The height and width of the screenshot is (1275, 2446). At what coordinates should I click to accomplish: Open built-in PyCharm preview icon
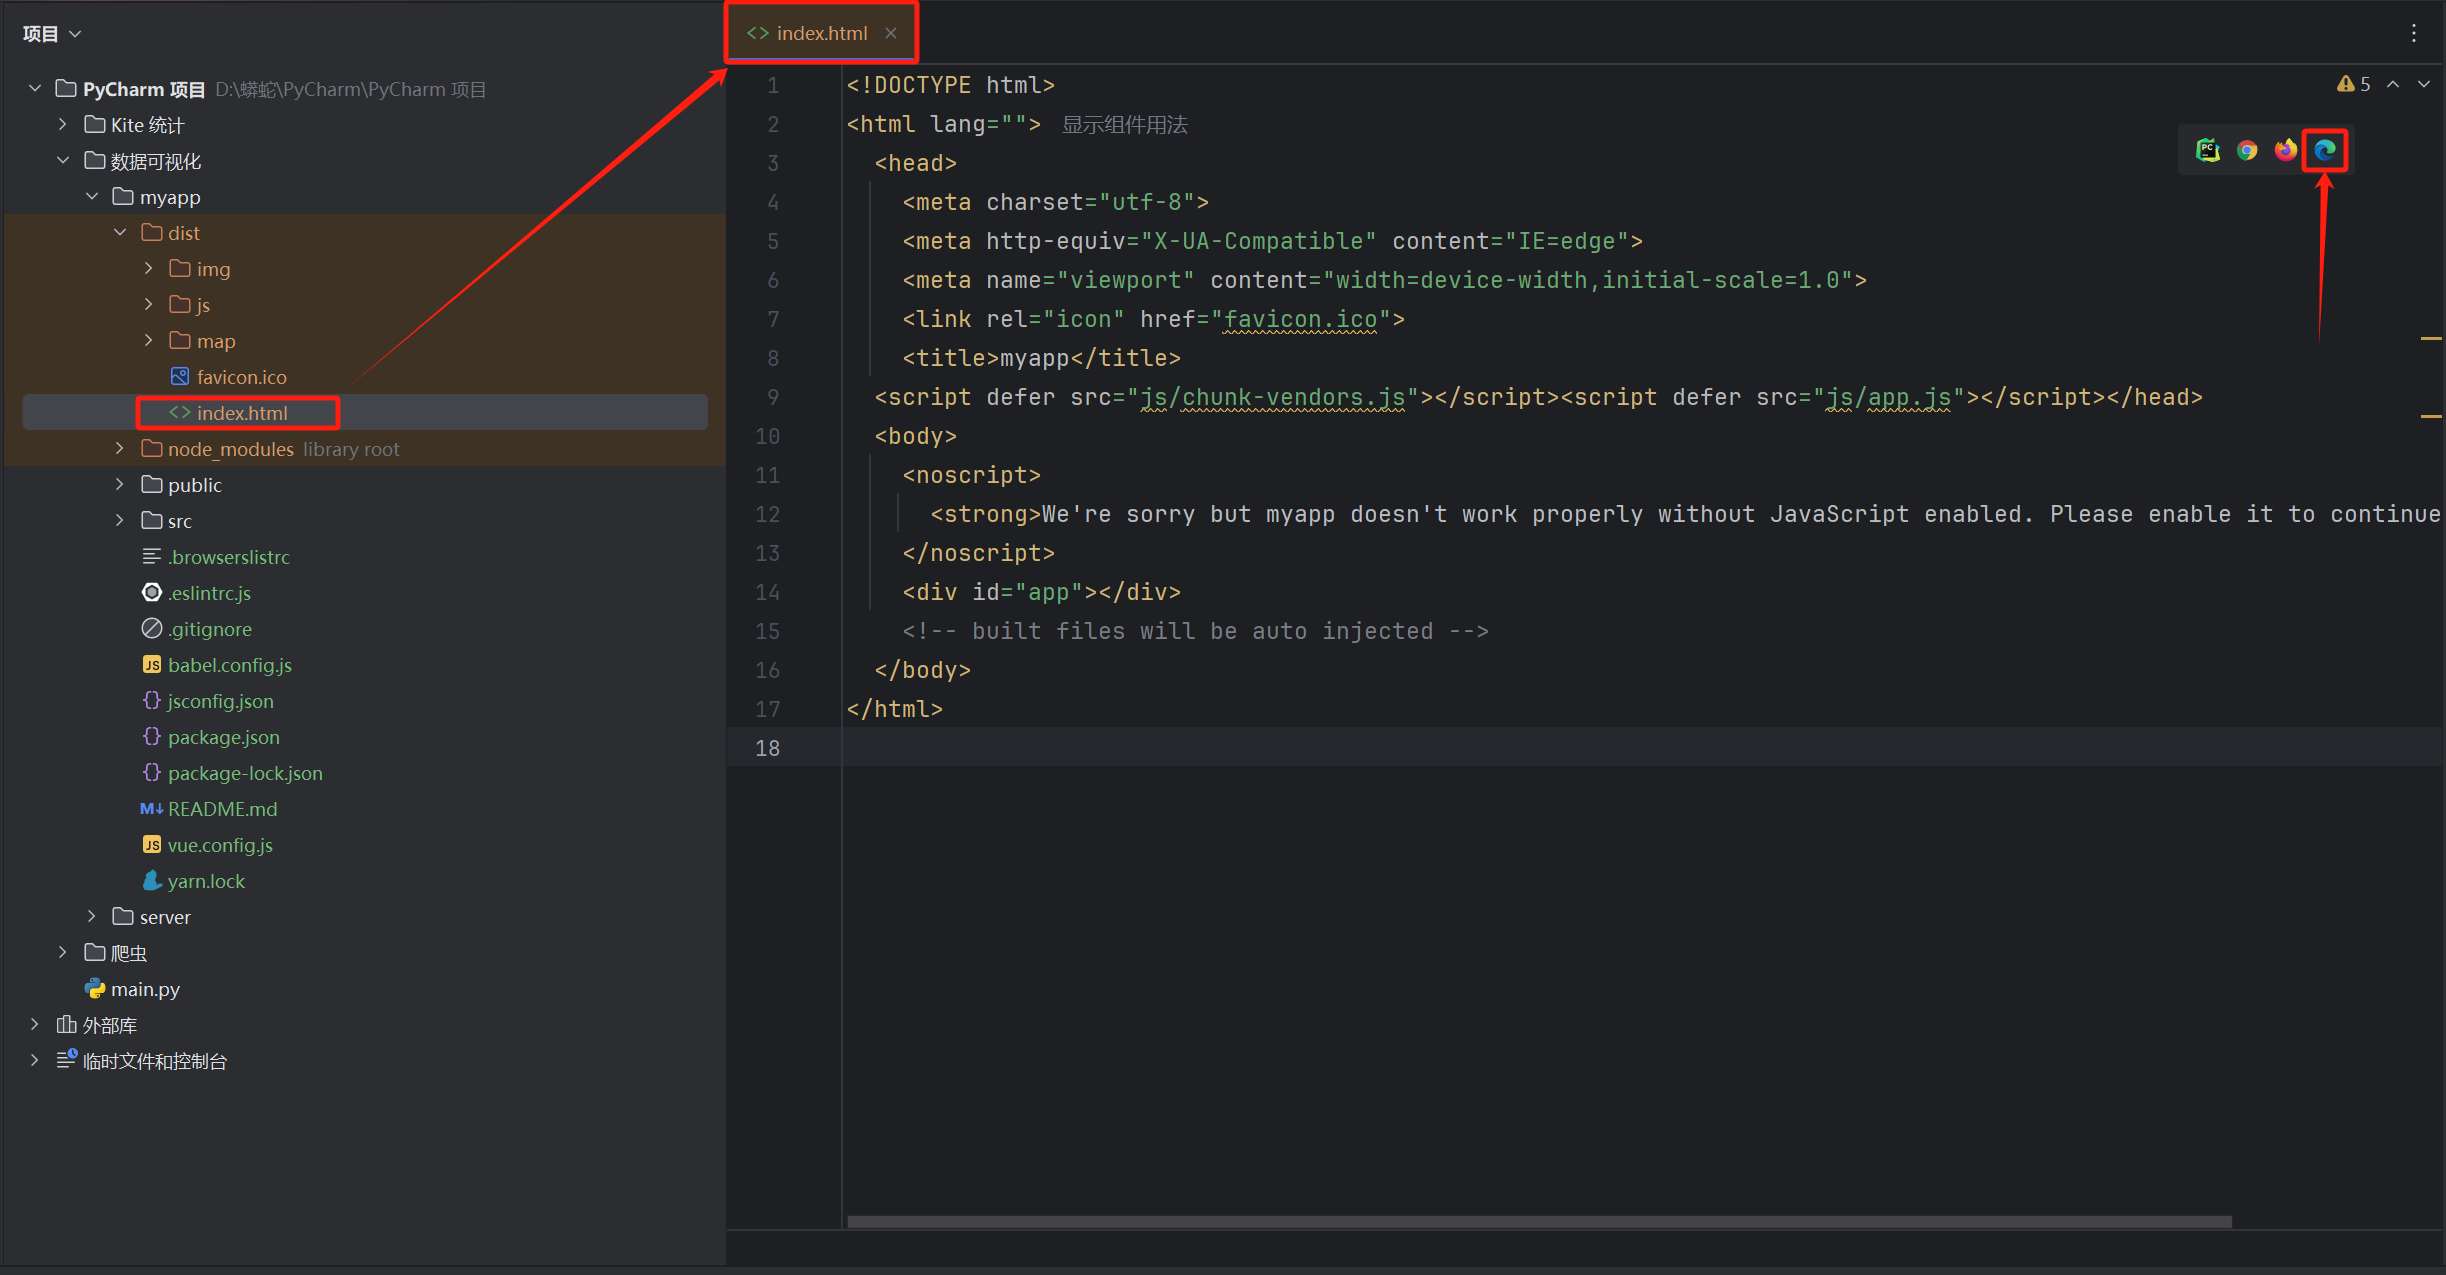pos(2207,150)
